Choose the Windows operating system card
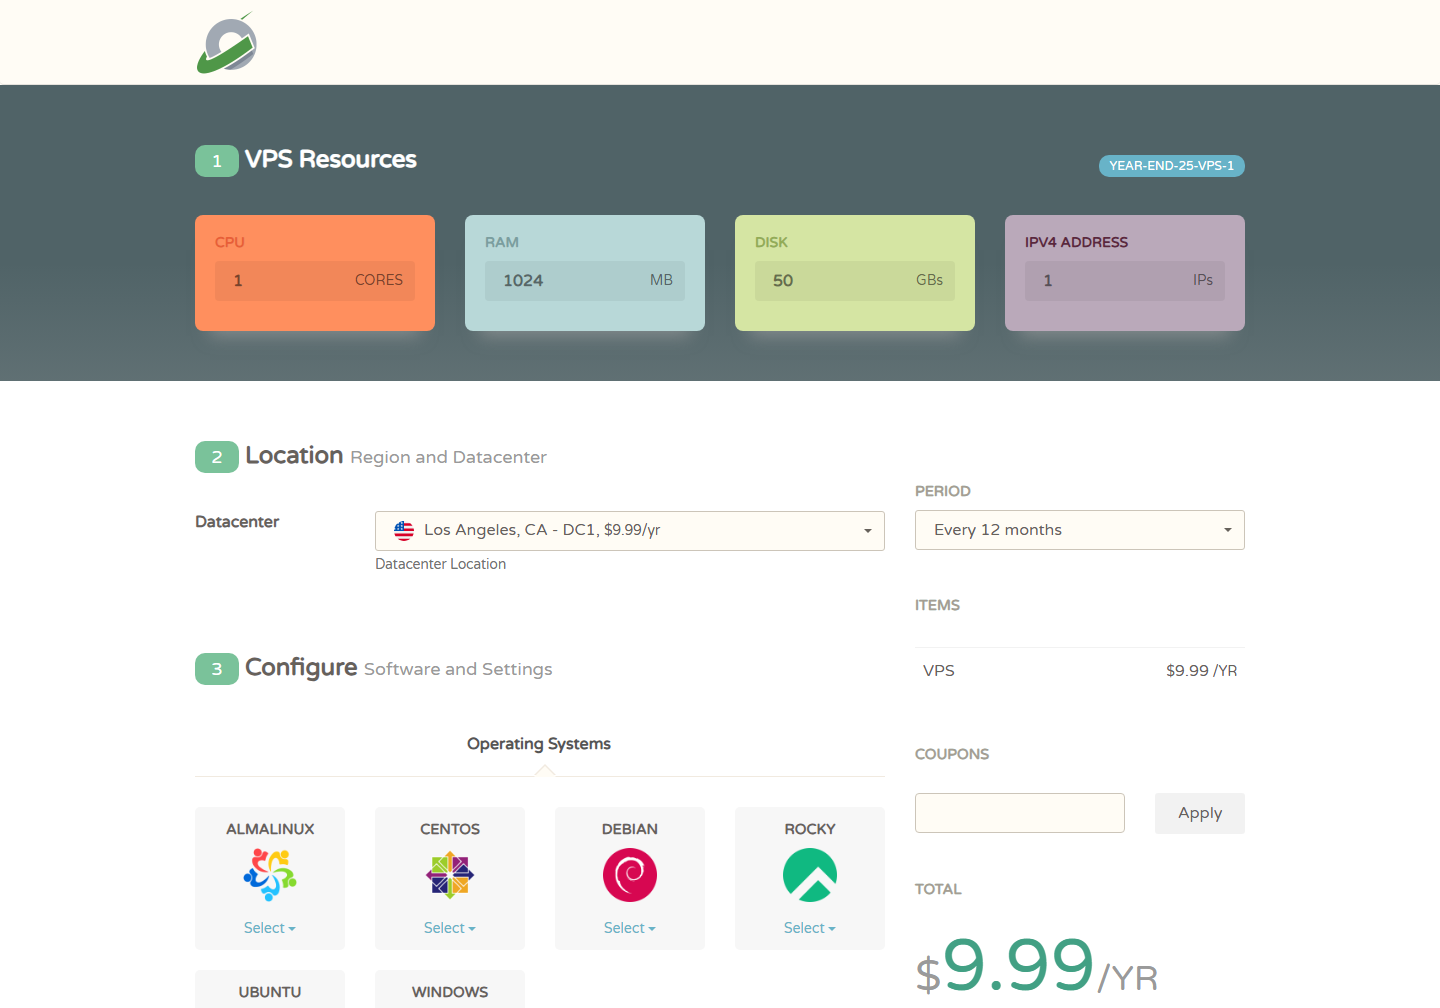This screenshot has width=1440, height=1008. point(450,990)
